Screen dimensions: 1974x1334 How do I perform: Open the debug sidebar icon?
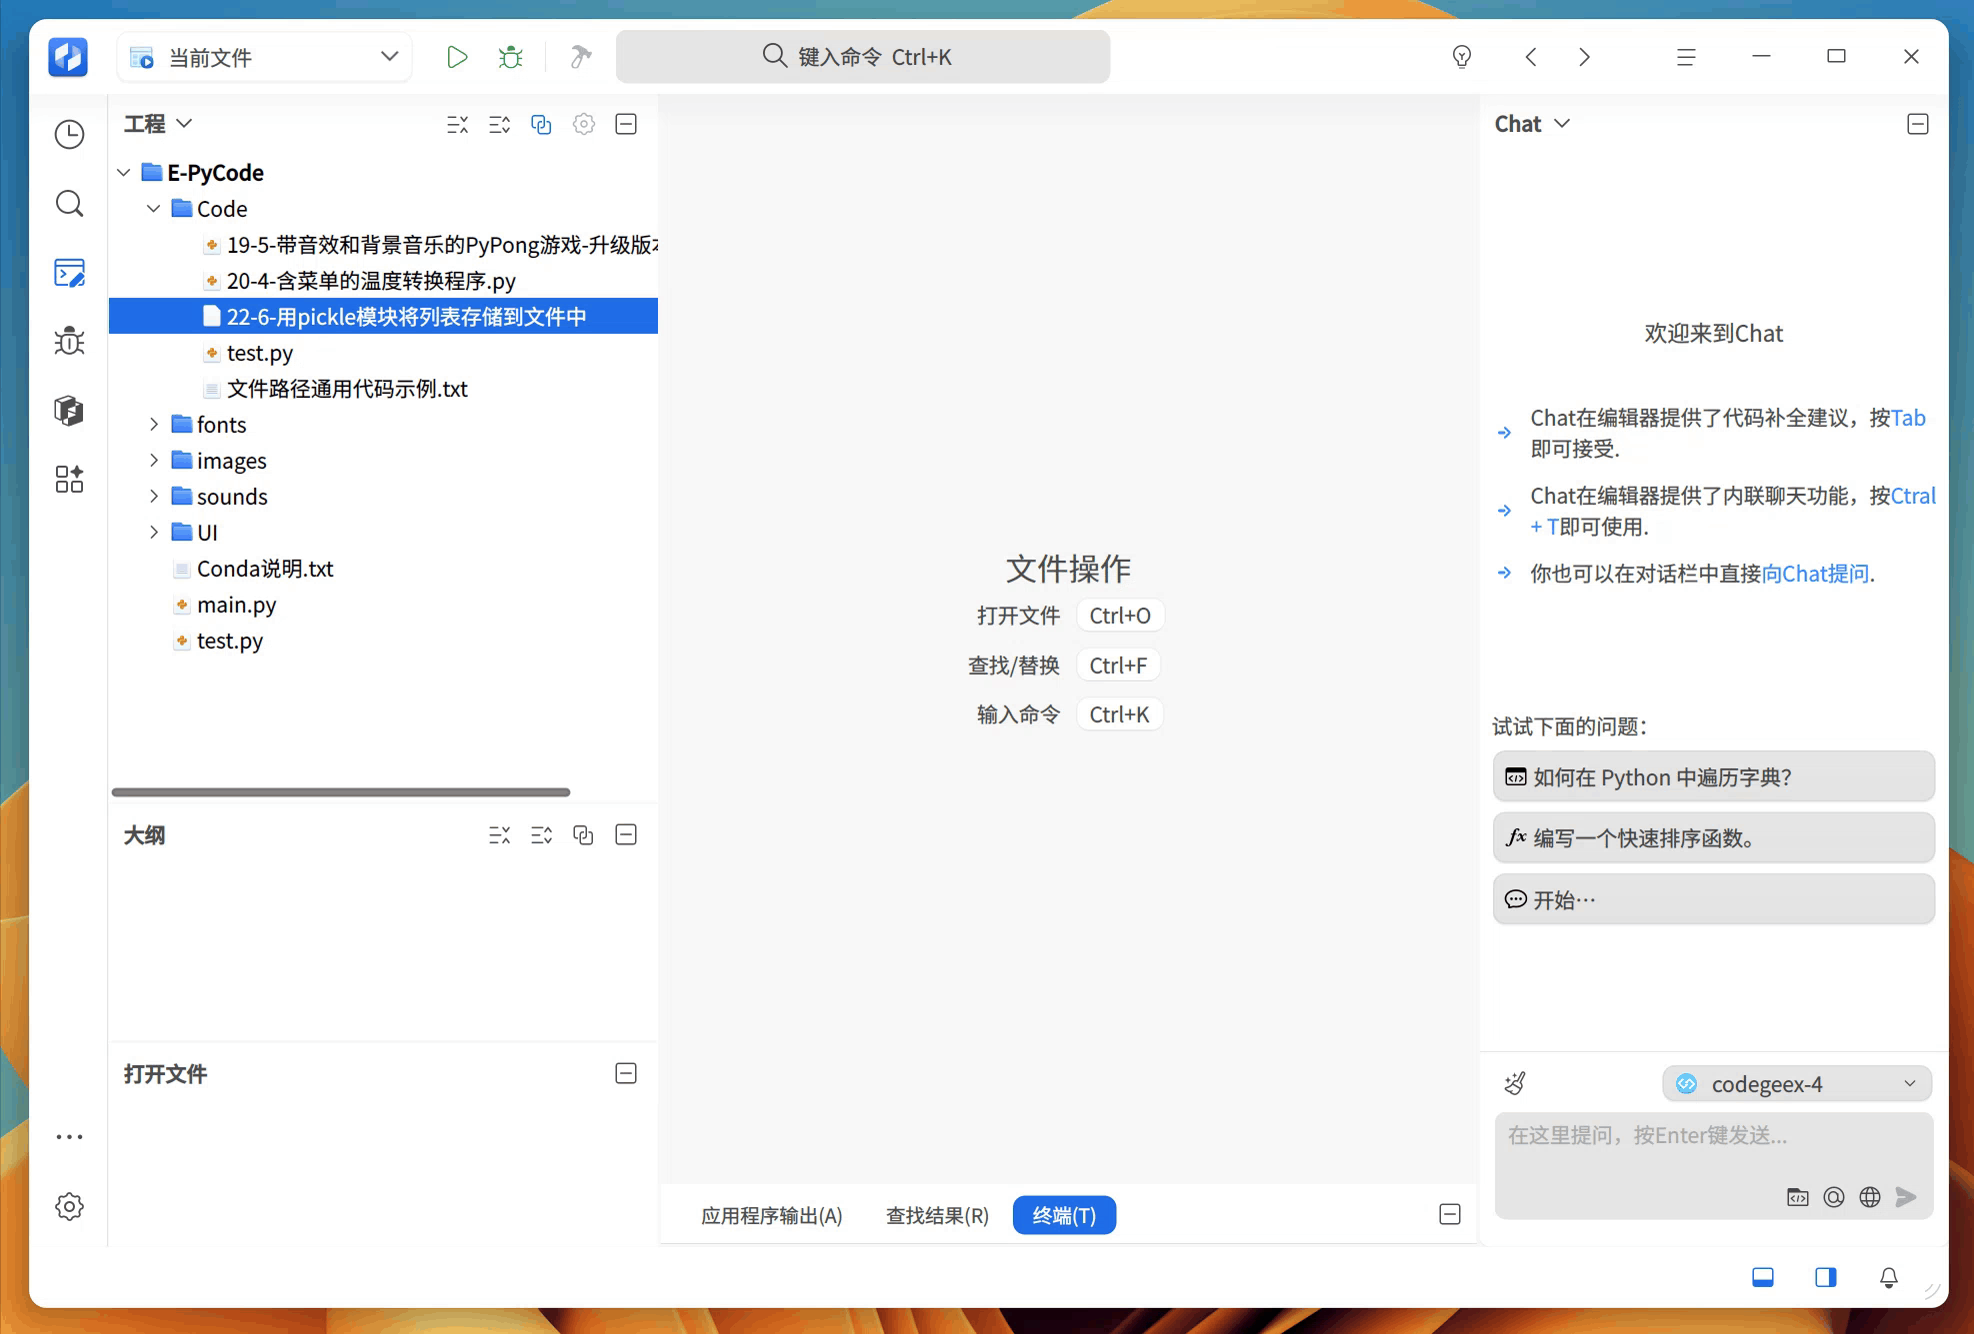coord(69,341)
